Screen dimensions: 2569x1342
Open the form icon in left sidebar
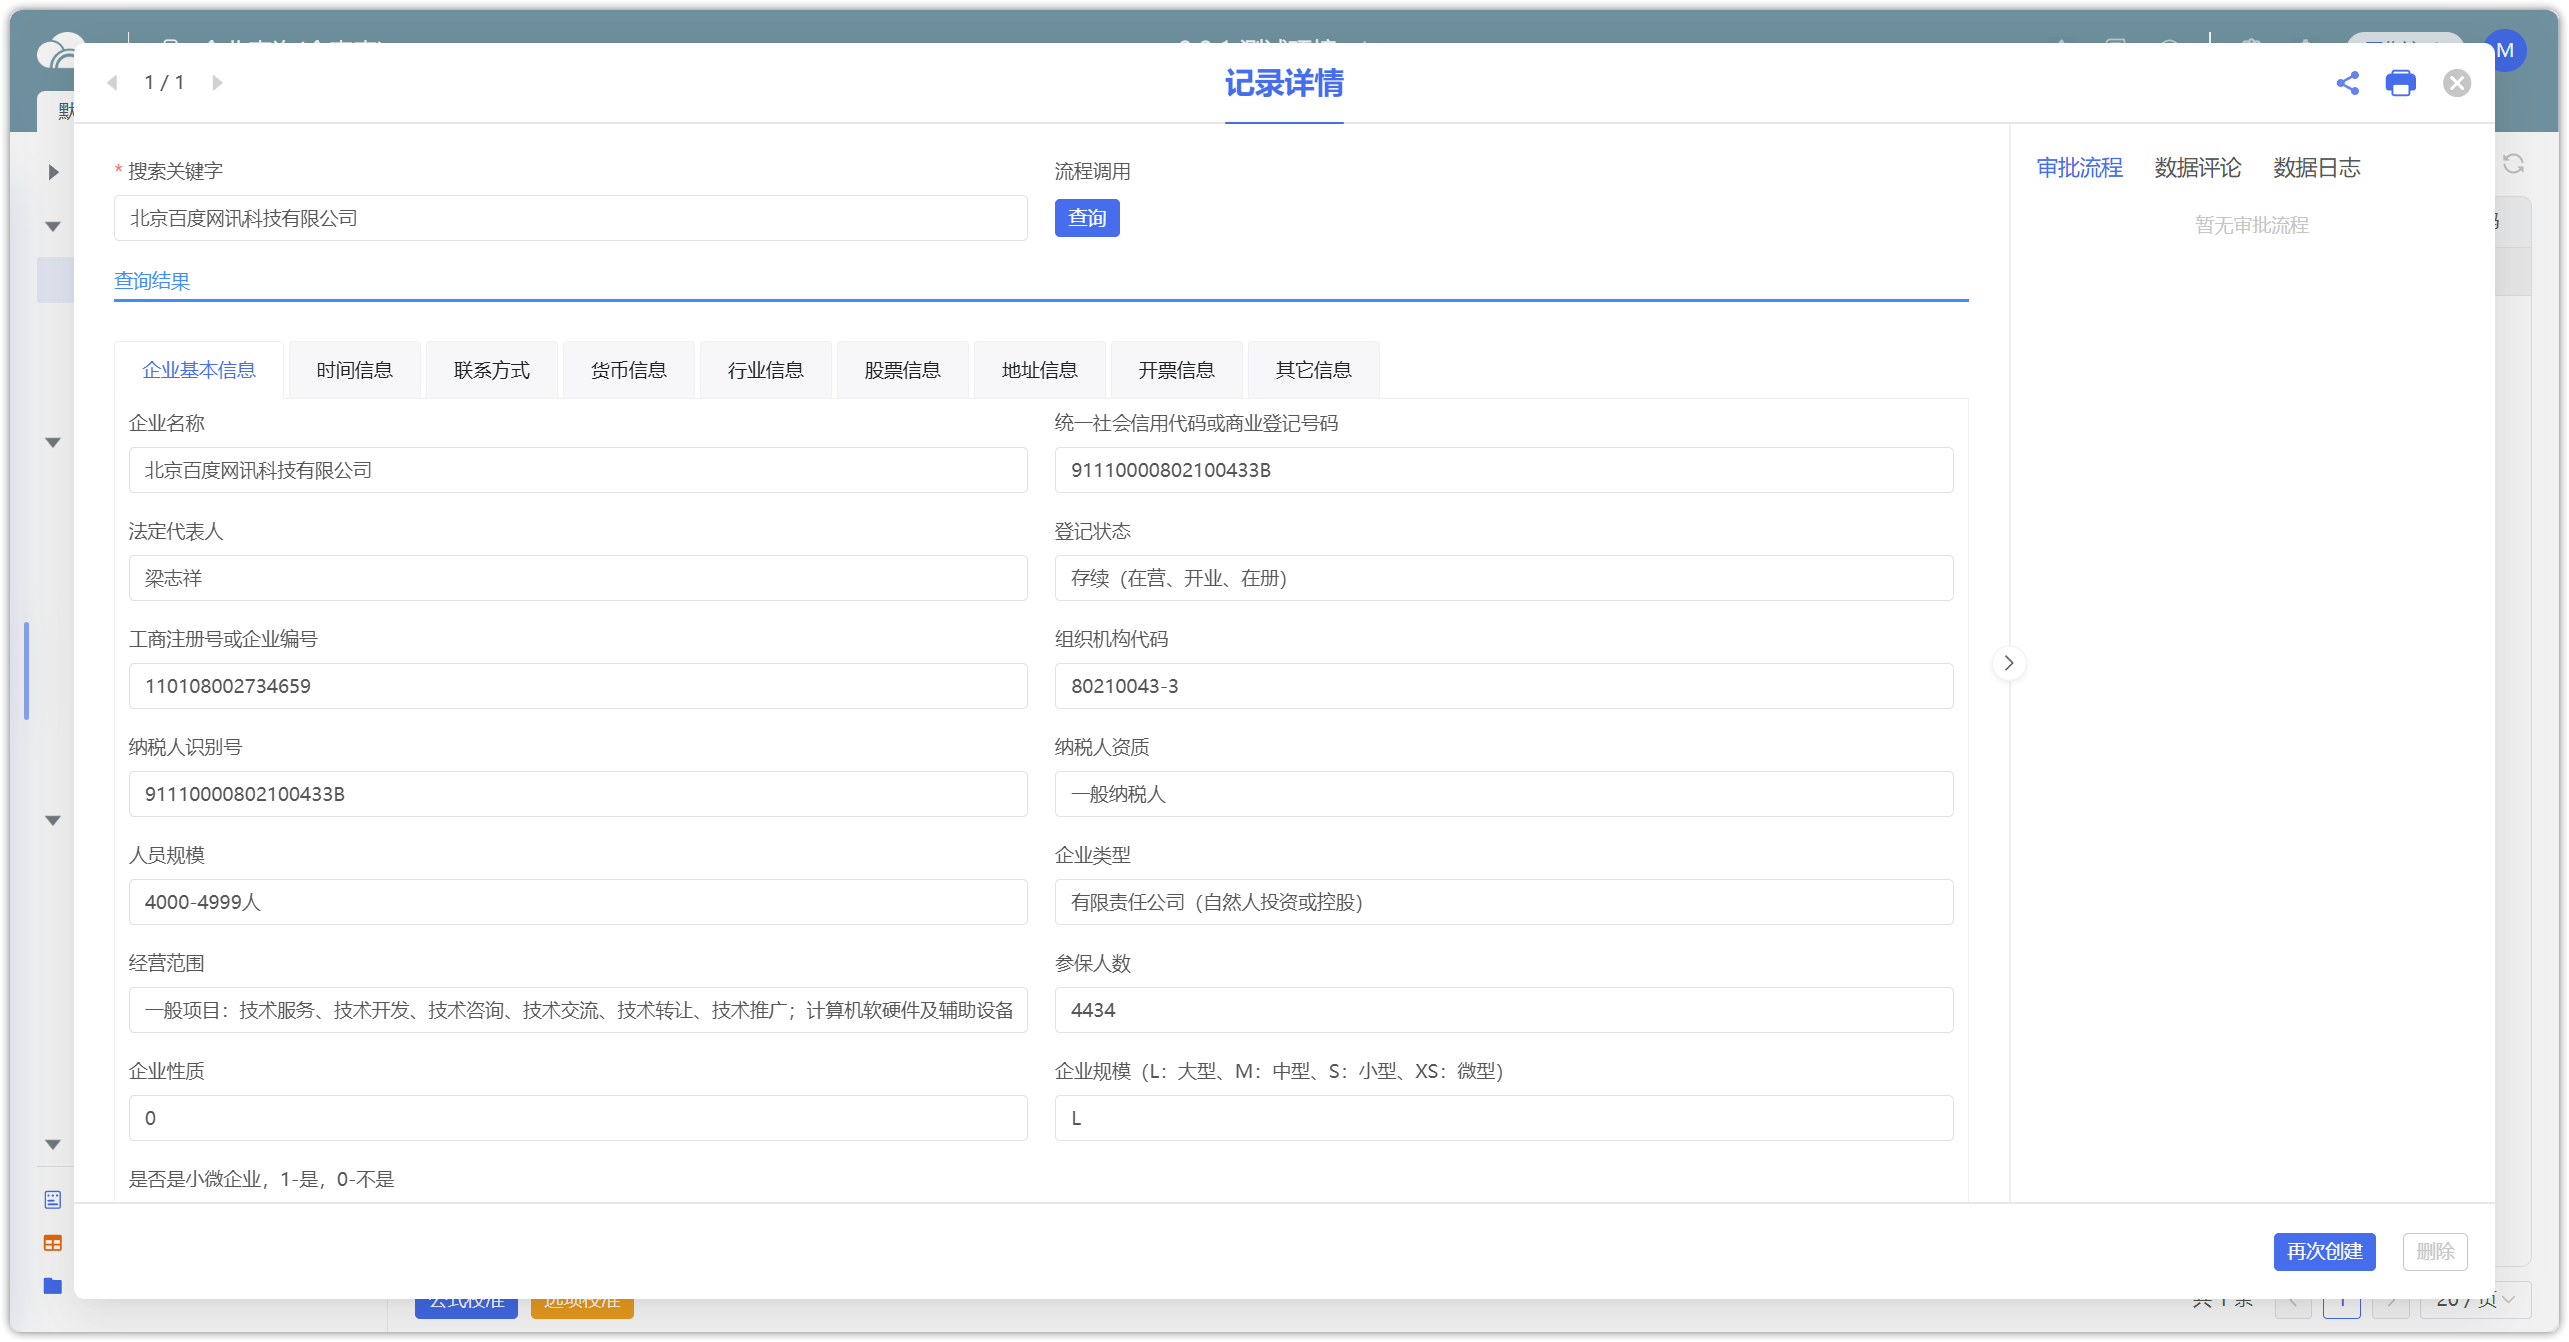pyautogui.click(x=53, y=1199)
